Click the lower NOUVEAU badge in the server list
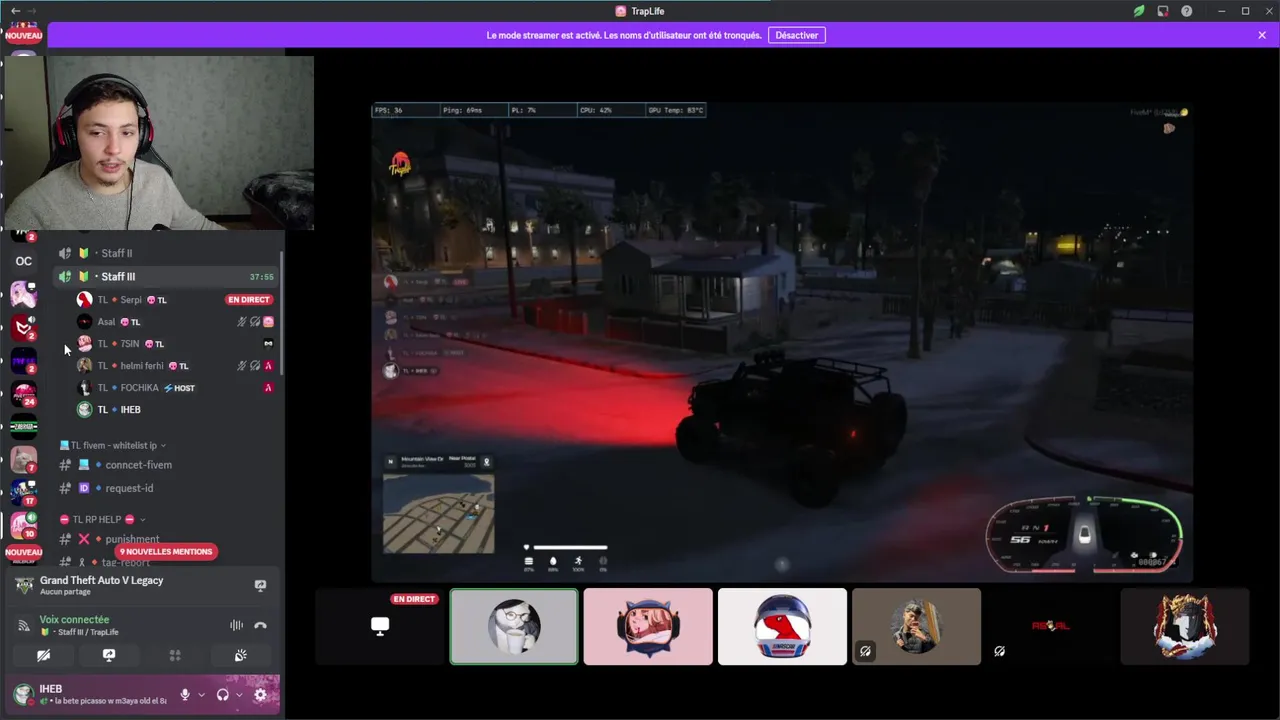 point(23,552)
